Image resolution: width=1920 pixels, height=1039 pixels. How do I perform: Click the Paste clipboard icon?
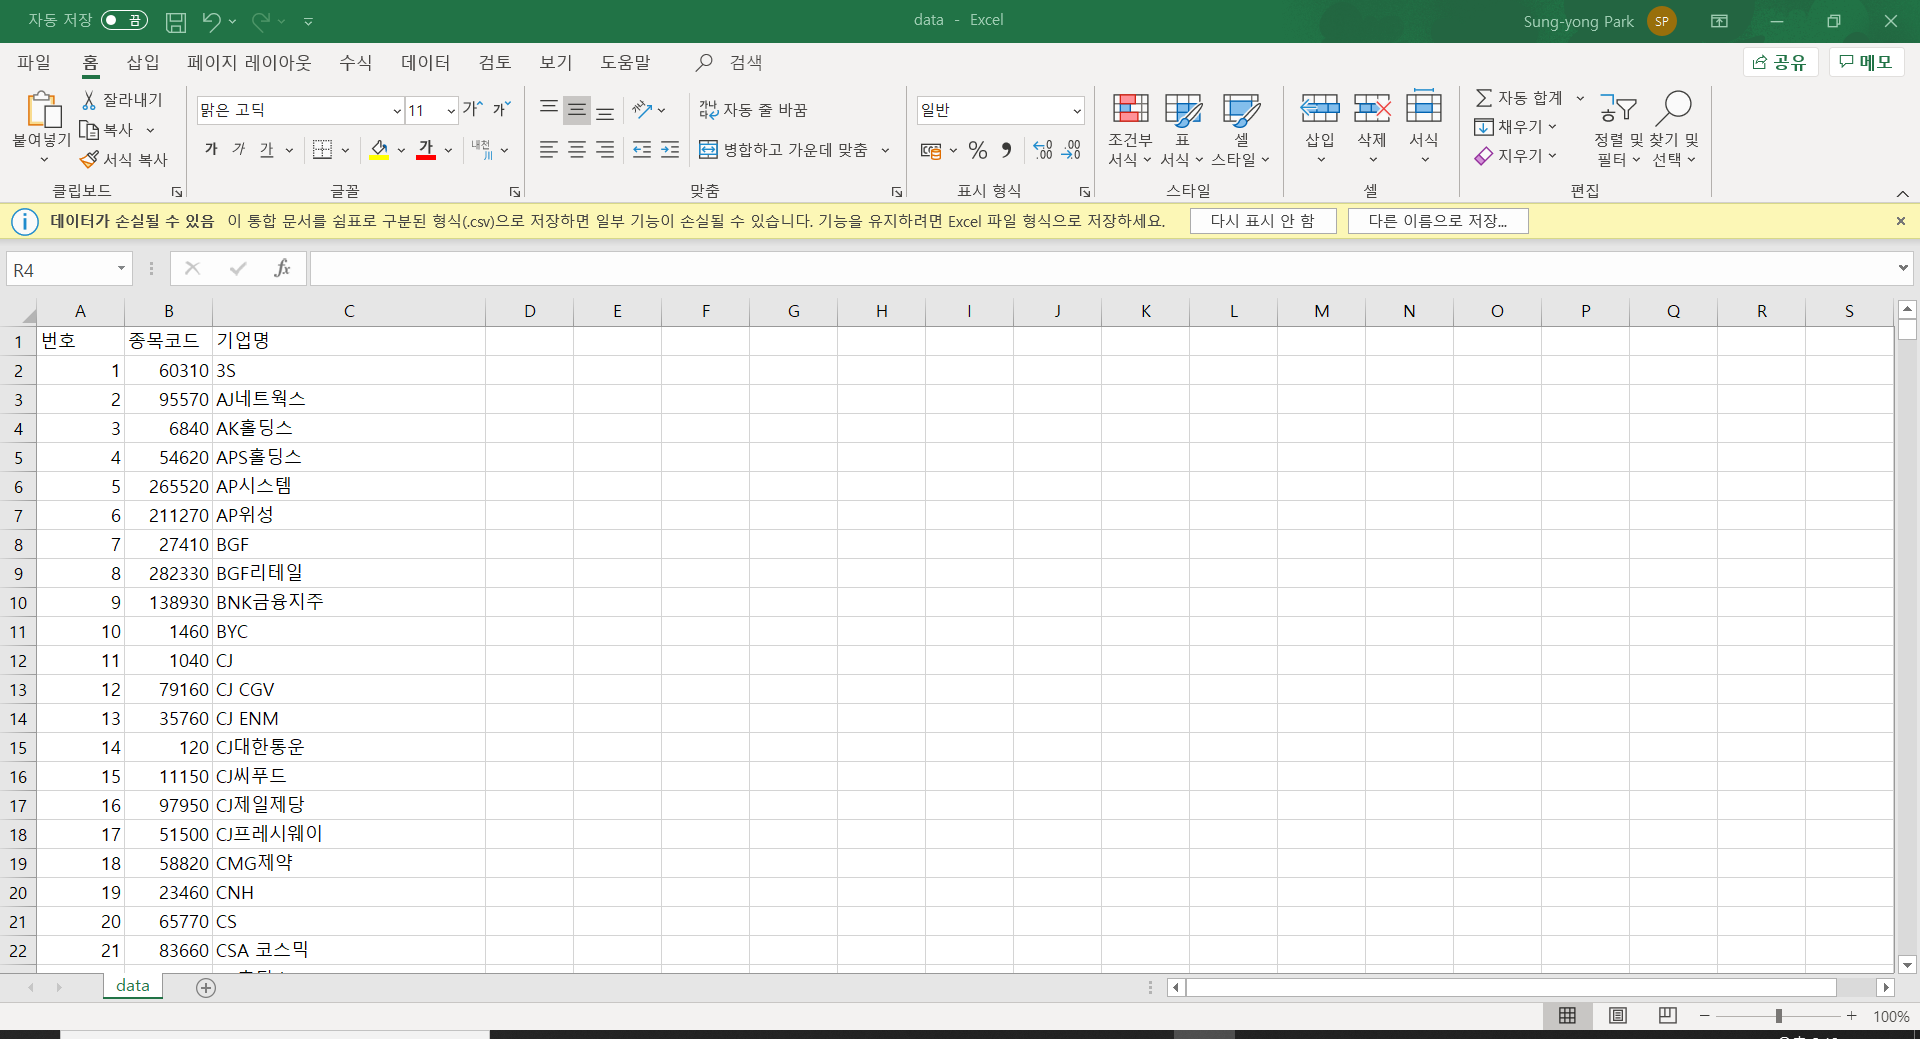pyautogui.click(x=42, y=110)
